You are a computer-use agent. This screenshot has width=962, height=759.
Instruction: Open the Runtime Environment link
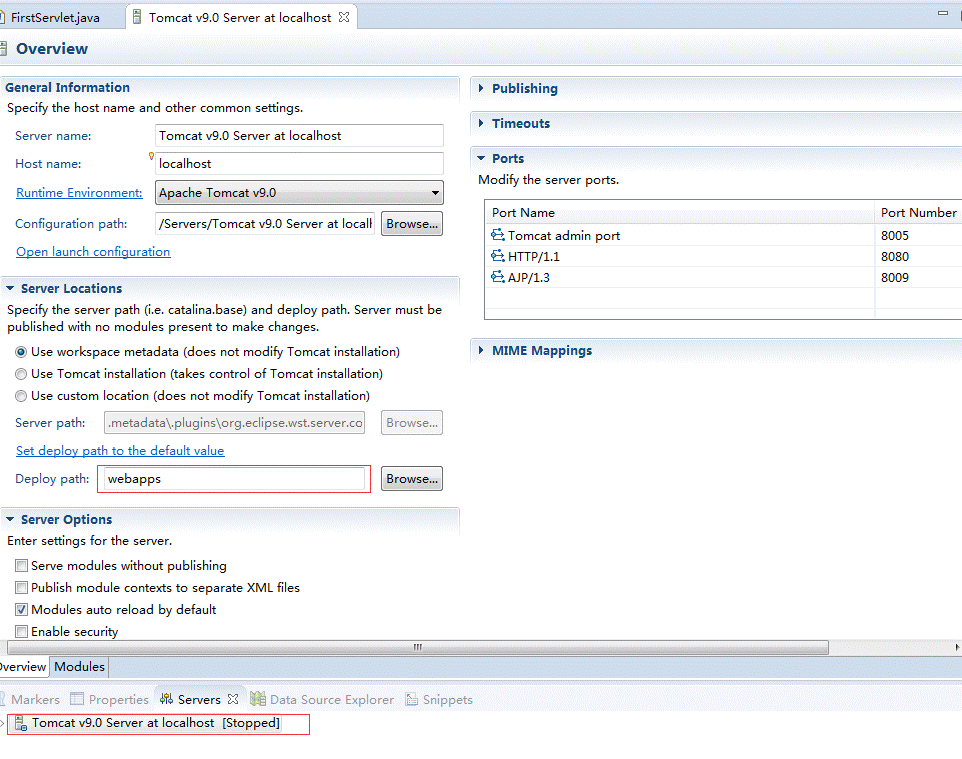coord(79,193)
